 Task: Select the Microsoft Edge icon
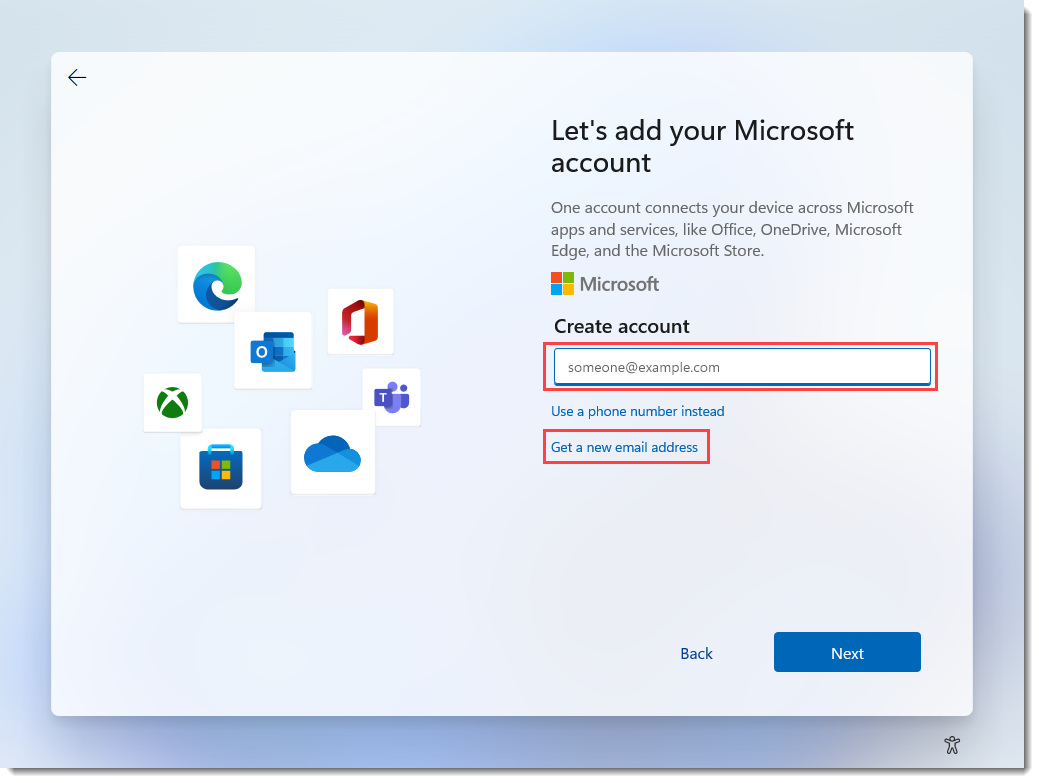[x=216, y=284]
